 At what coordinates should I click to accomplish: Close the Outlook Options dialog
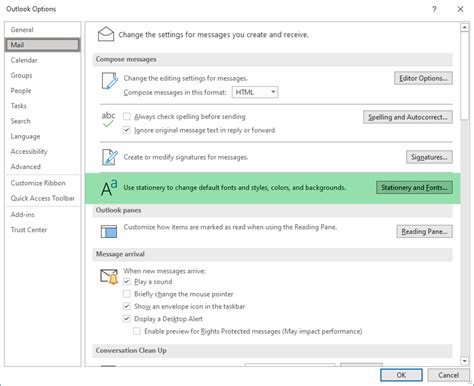click(x=460, y=9)
